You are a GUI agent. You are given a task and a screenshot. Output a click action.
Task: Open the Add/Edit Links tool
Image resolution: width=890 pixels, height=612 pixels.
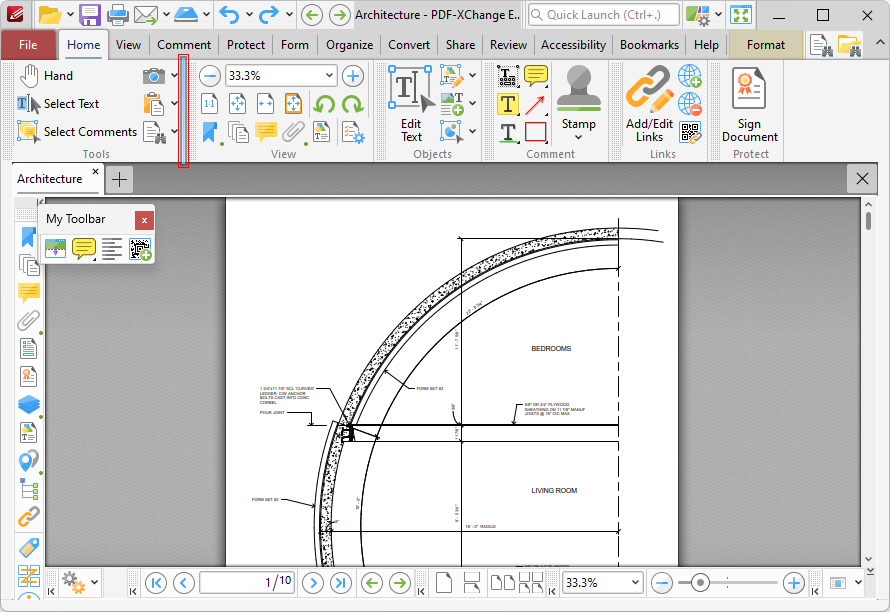tap(649, 104)
